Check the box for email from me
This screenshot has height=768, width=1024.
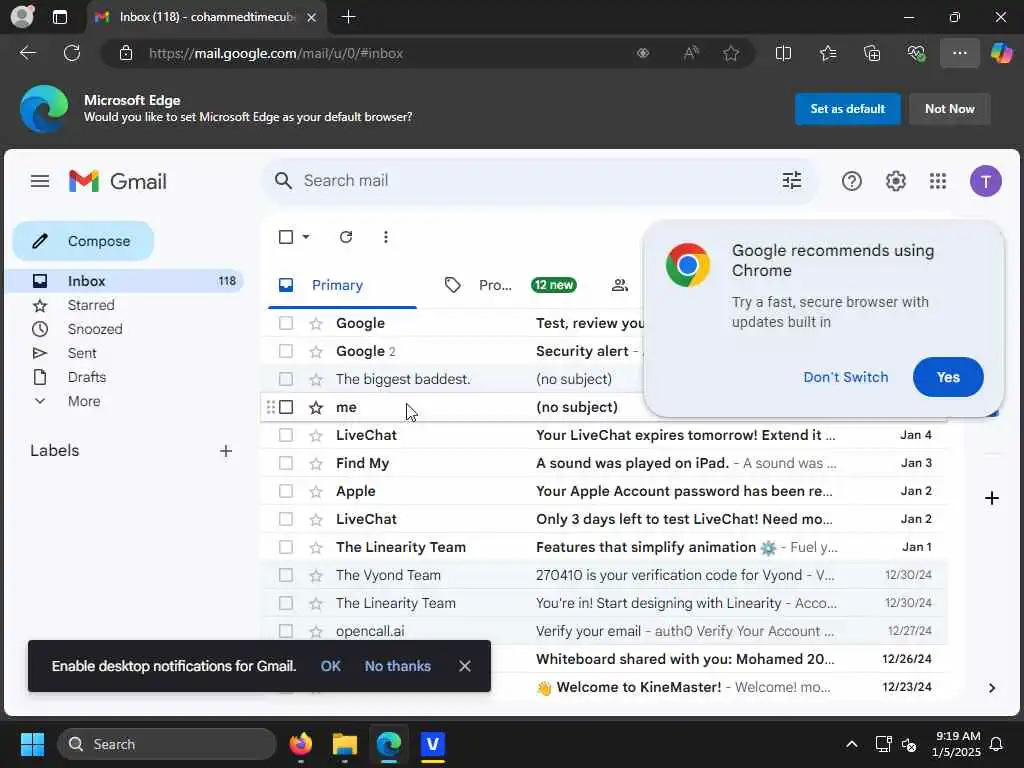tap(286, 408)
